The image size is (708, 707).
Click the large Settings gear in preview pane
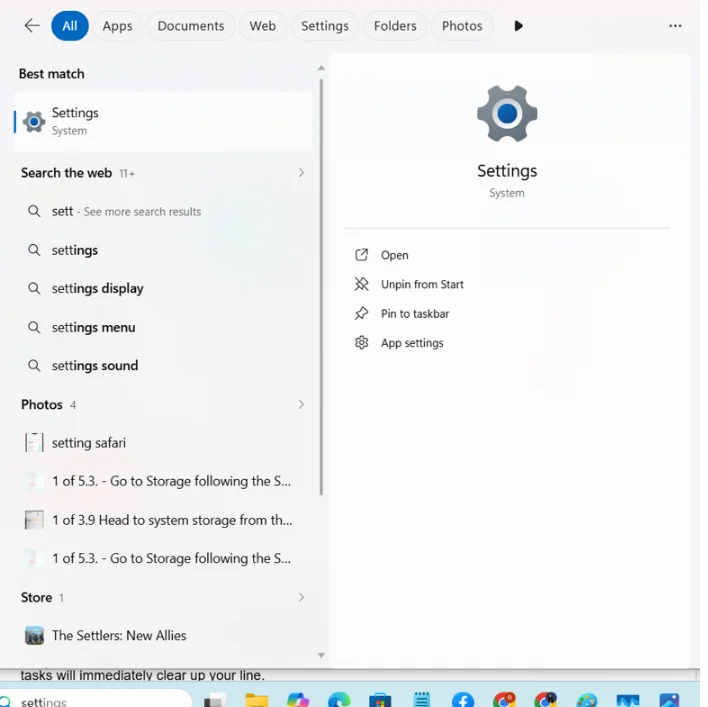tap(507, 113)
